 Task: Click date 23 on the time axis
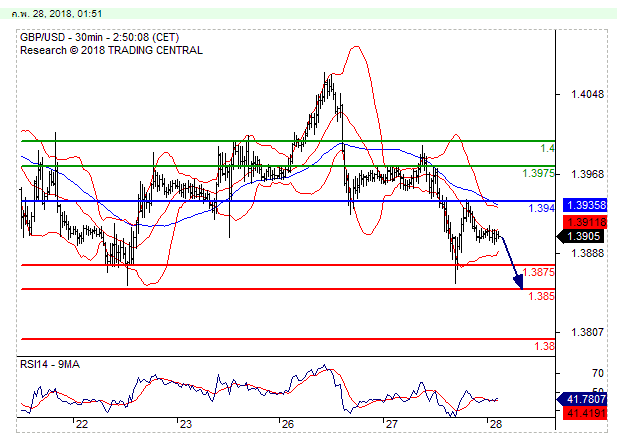pos(183,424)
